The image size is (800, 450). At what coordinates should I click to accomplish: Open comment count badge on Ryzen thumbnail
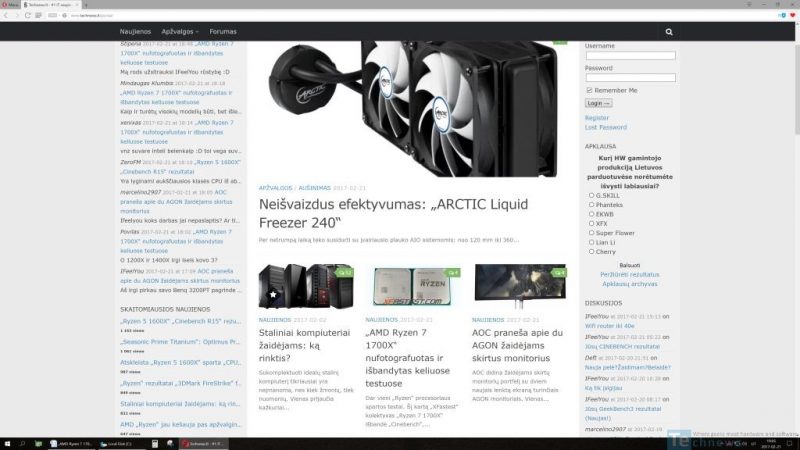(x=453, y=272)
